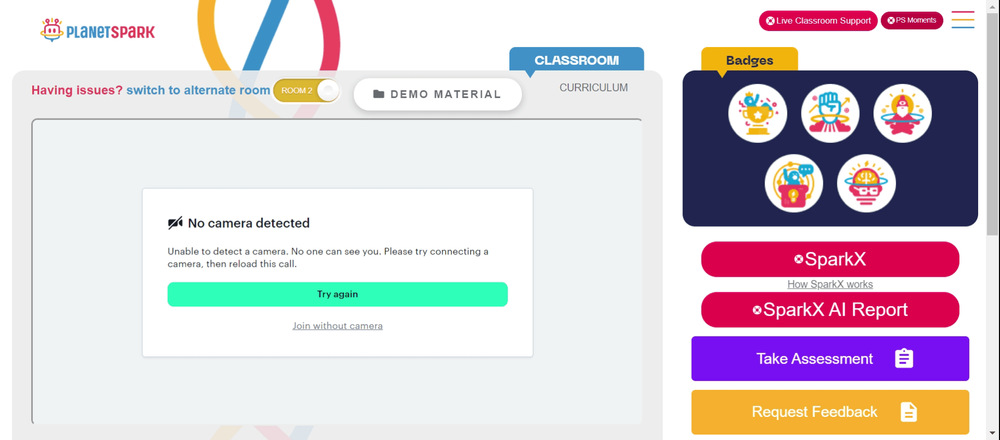Image resolution: width=1000 pixels, height=440 pixels.
Task: Click the clipboard icon on Take Assessment
Action: [x=904, y=358]
